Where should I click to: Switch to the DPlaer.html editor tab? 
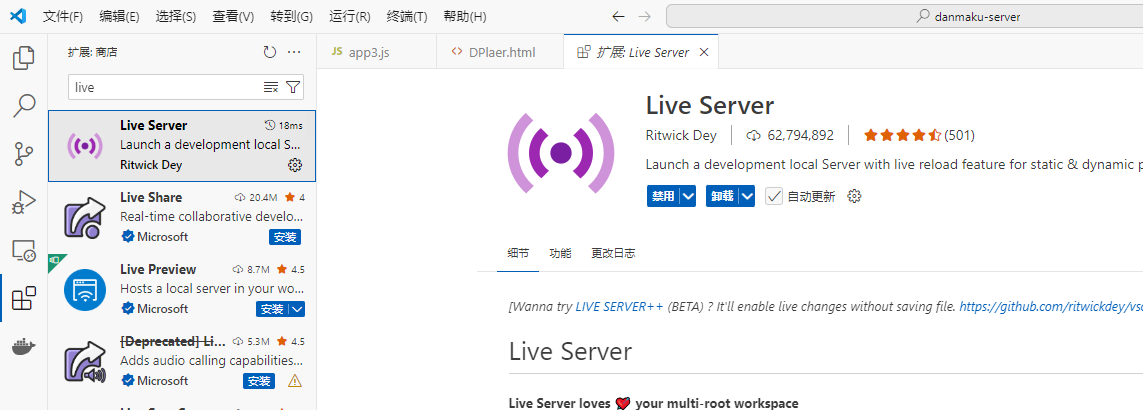pos(500,53)
